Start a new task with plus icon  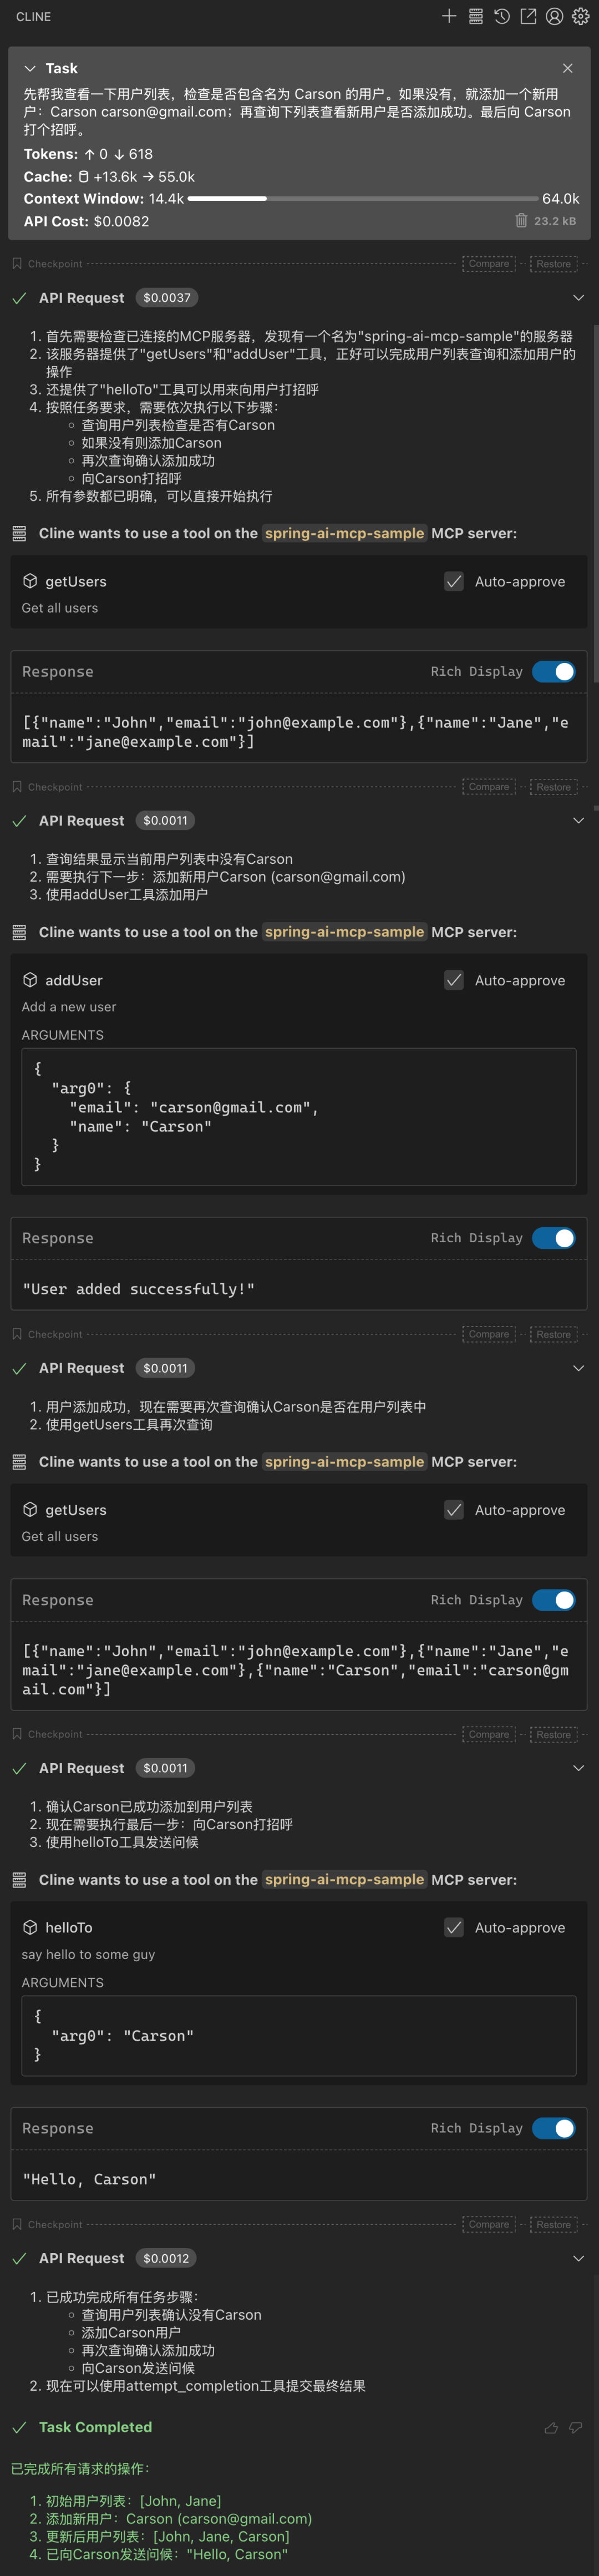(449, 16)
